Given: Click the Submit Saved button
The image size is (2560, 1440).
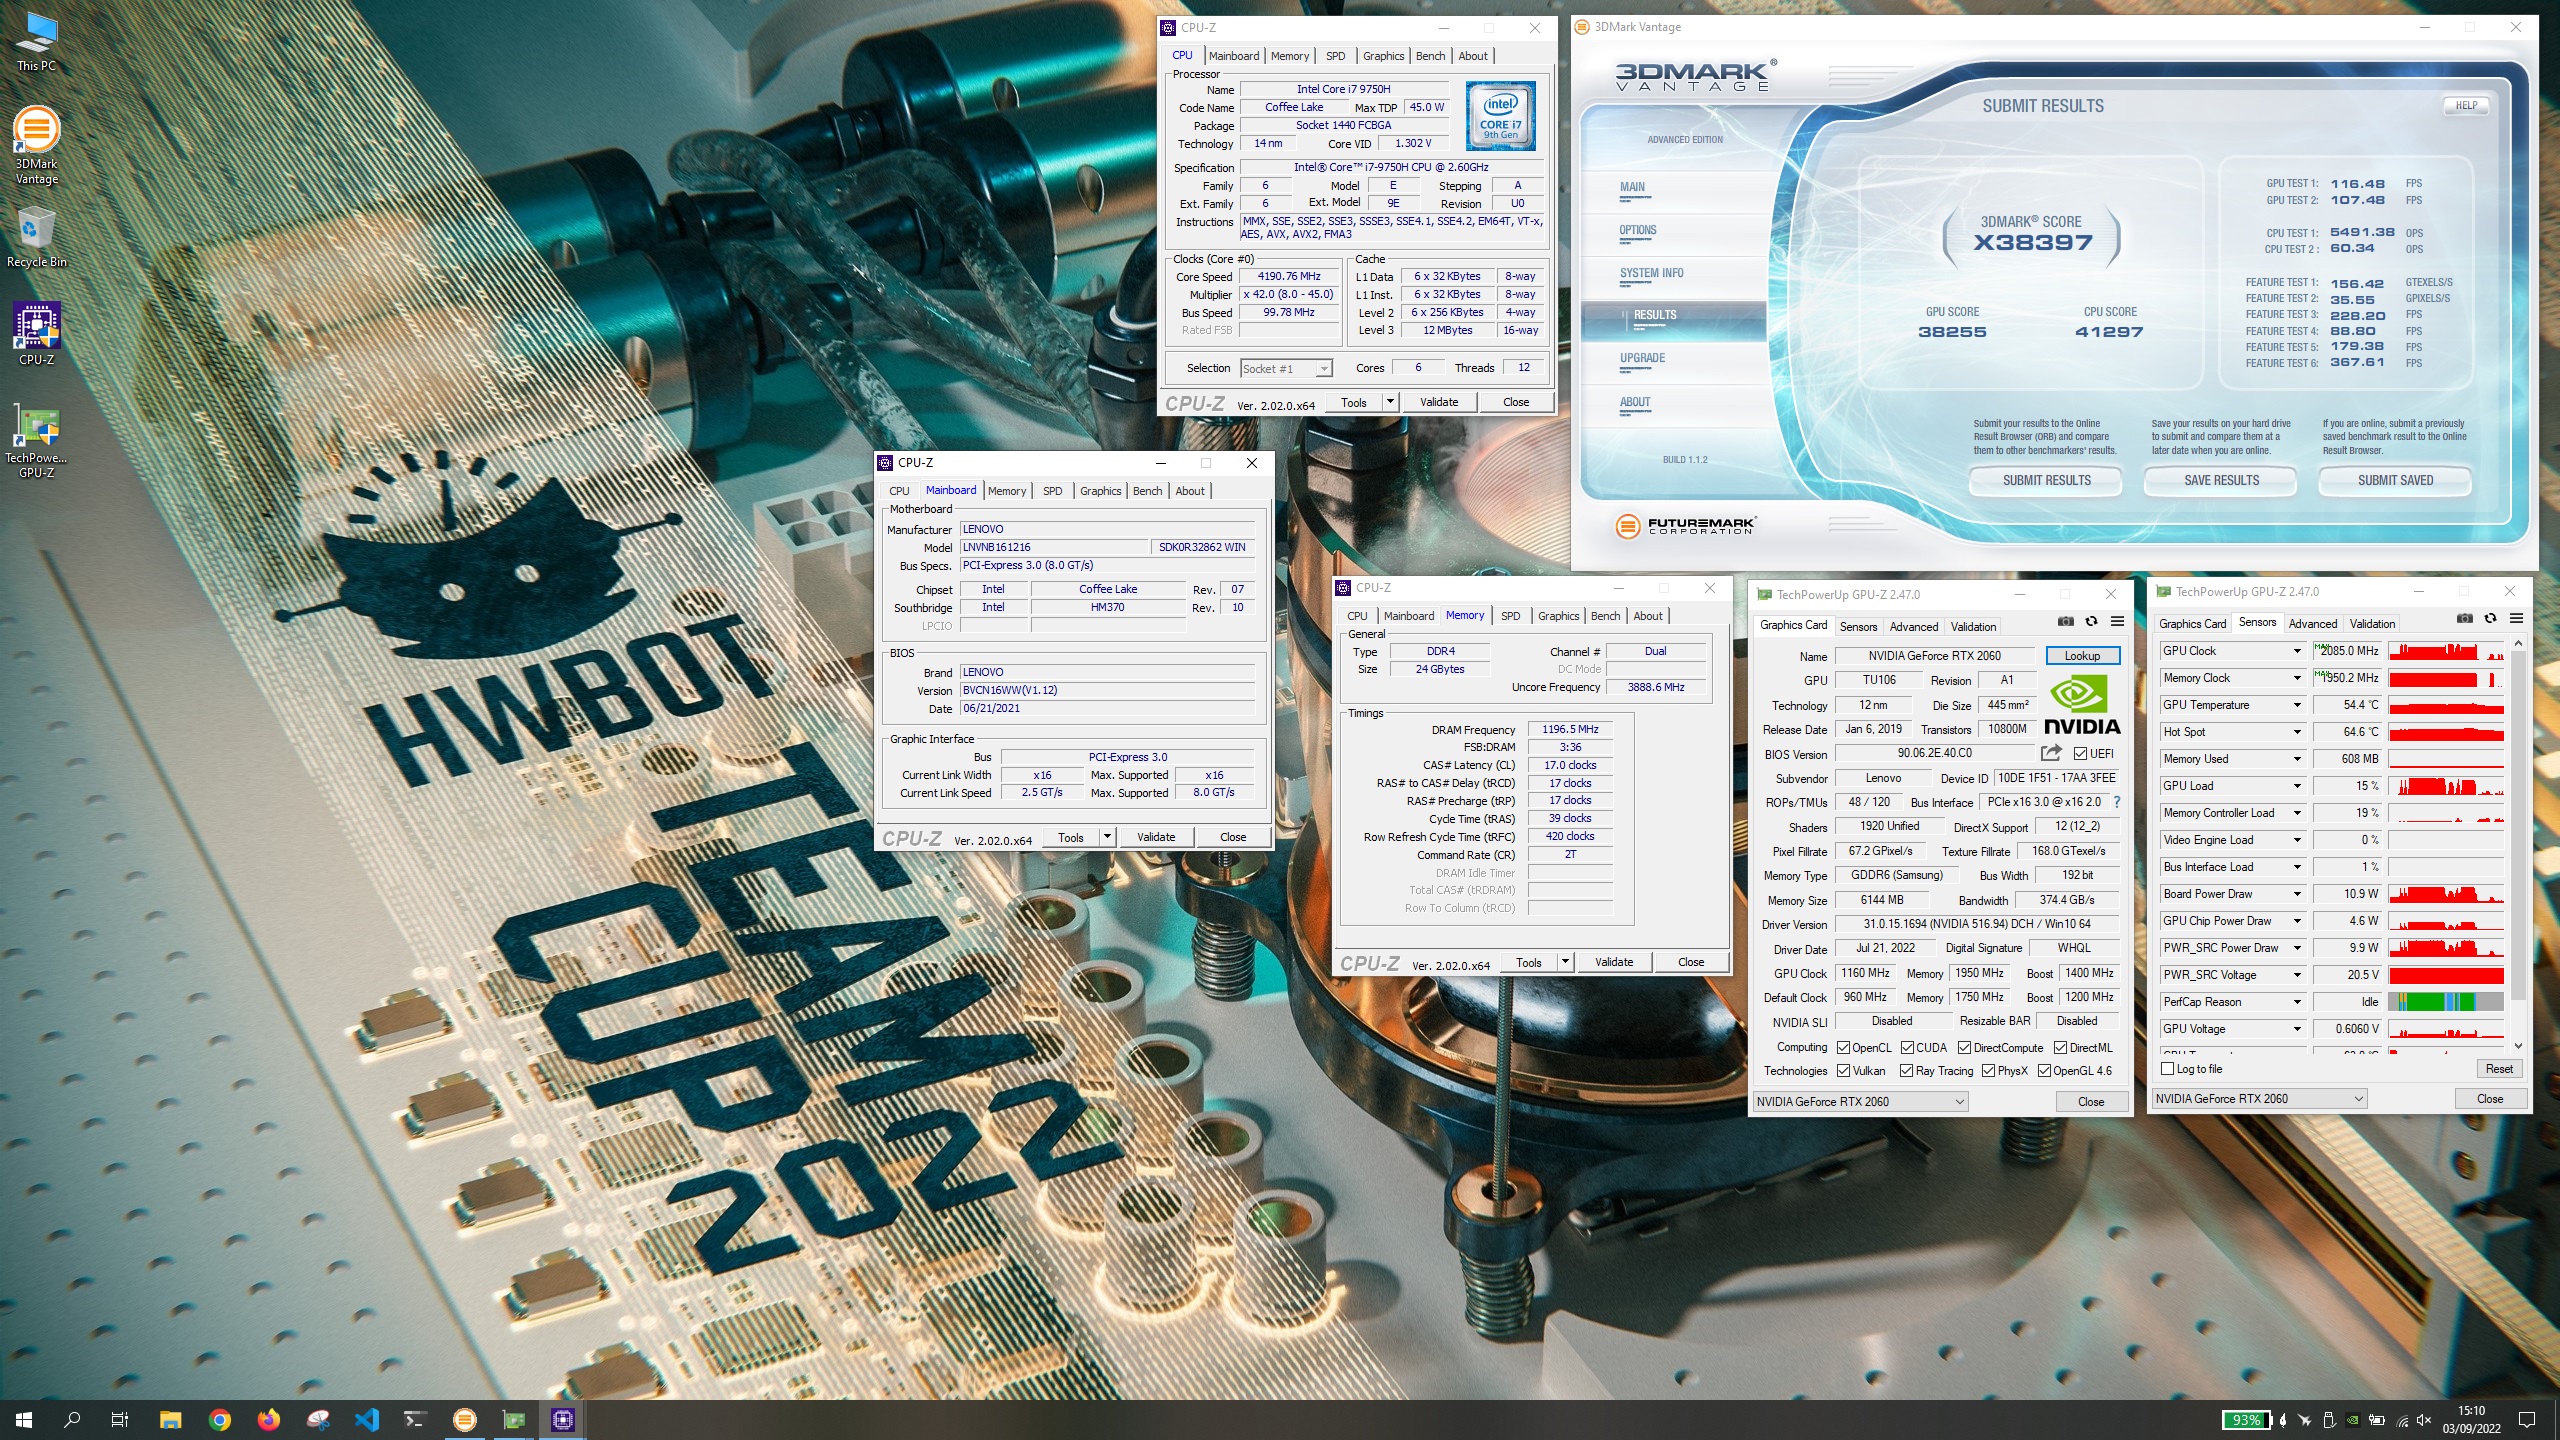Looking at the screenshot, I should (x=2395, y=481).
